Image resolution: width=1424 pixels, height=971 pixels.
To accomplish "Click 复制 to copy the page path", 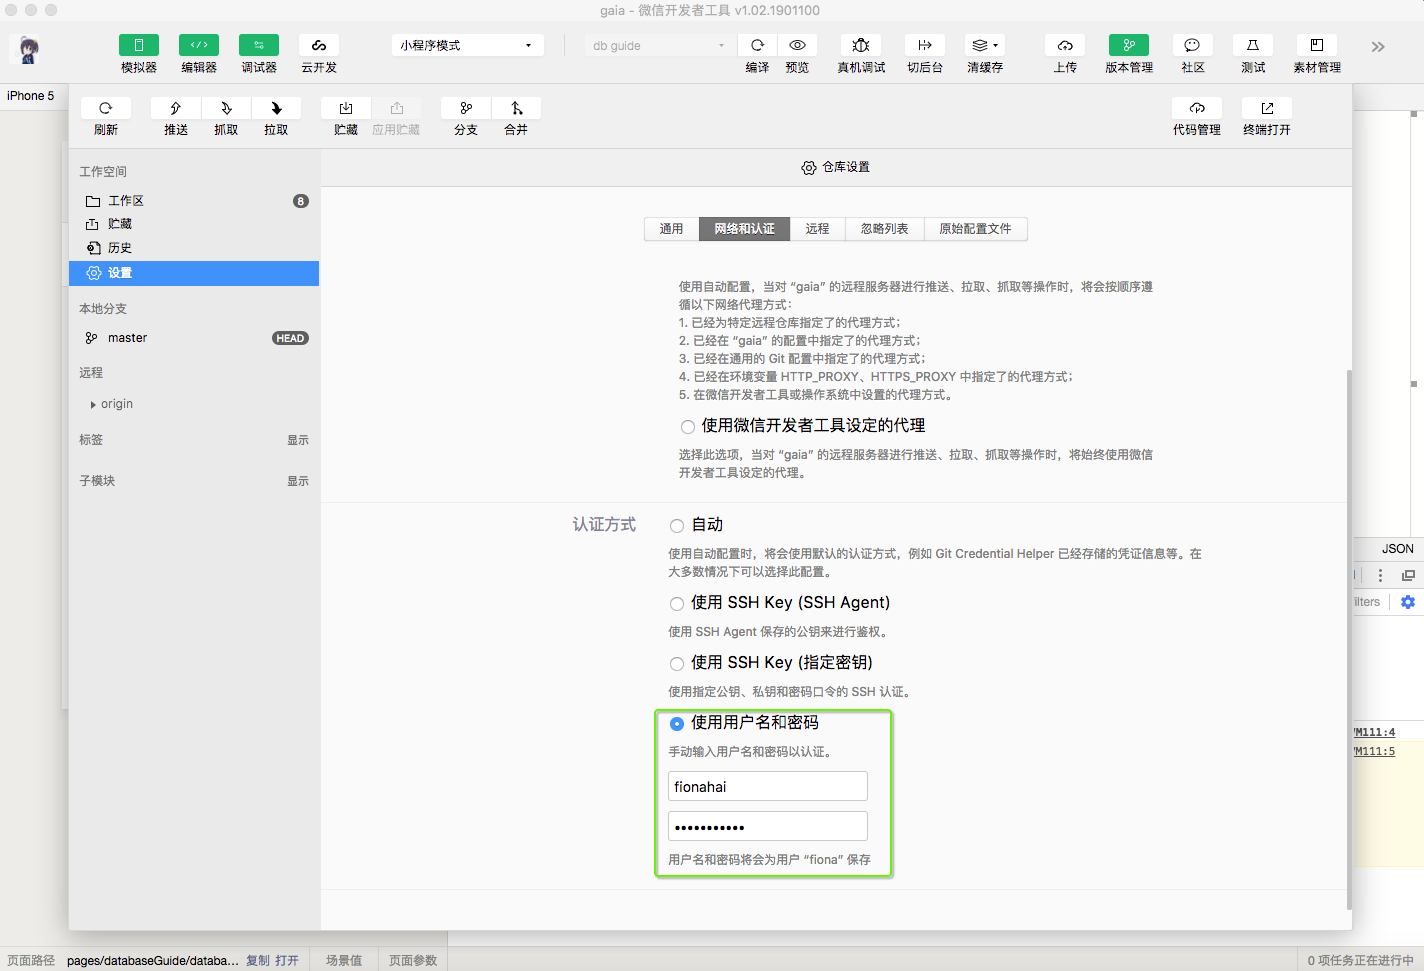I will point(257,960).
